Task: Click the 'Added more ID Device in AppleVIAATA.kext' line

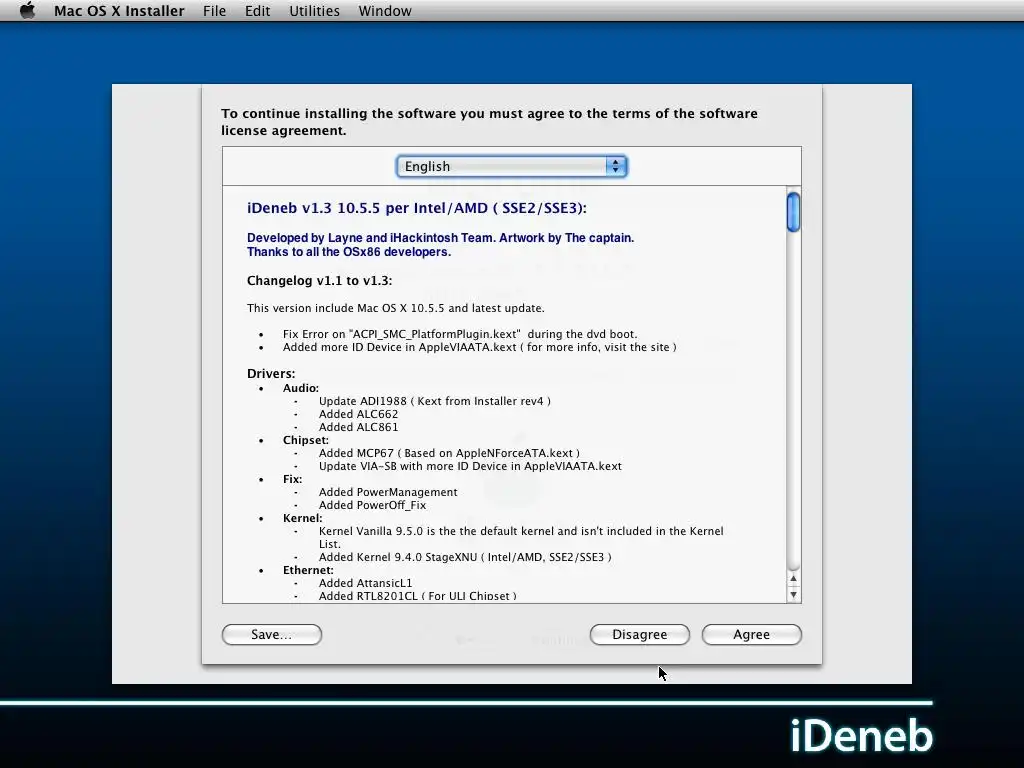Action: click(479, 347)
